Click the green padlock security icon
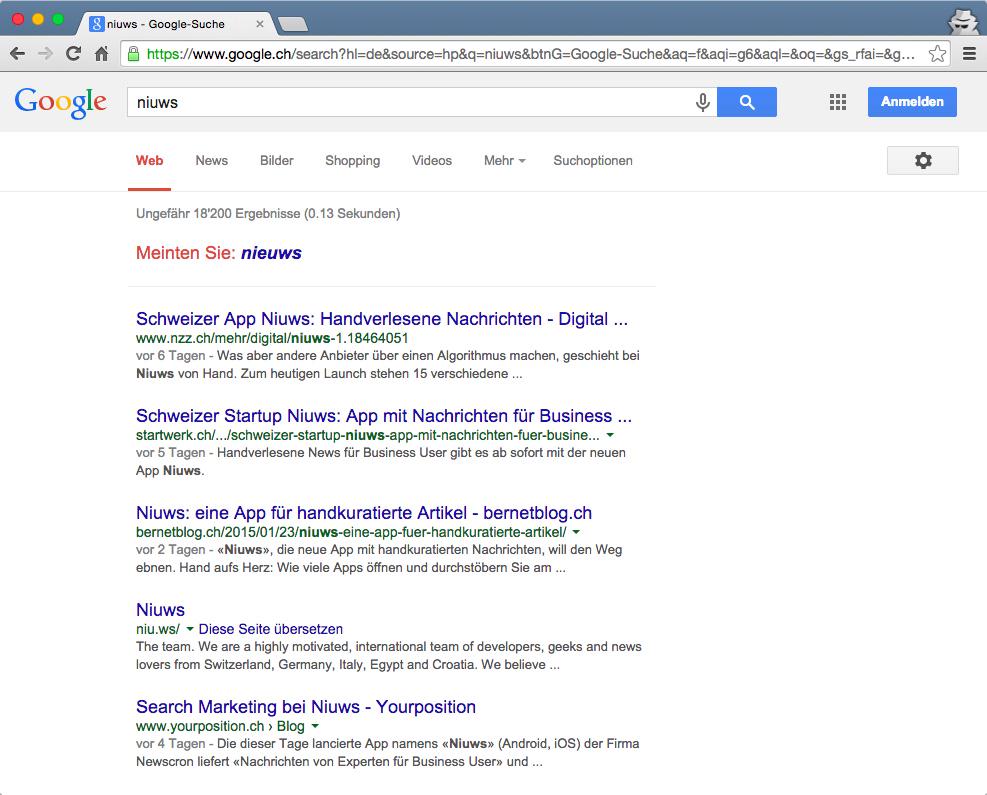This screenshot has height=795, width=987. click(133, 54)
